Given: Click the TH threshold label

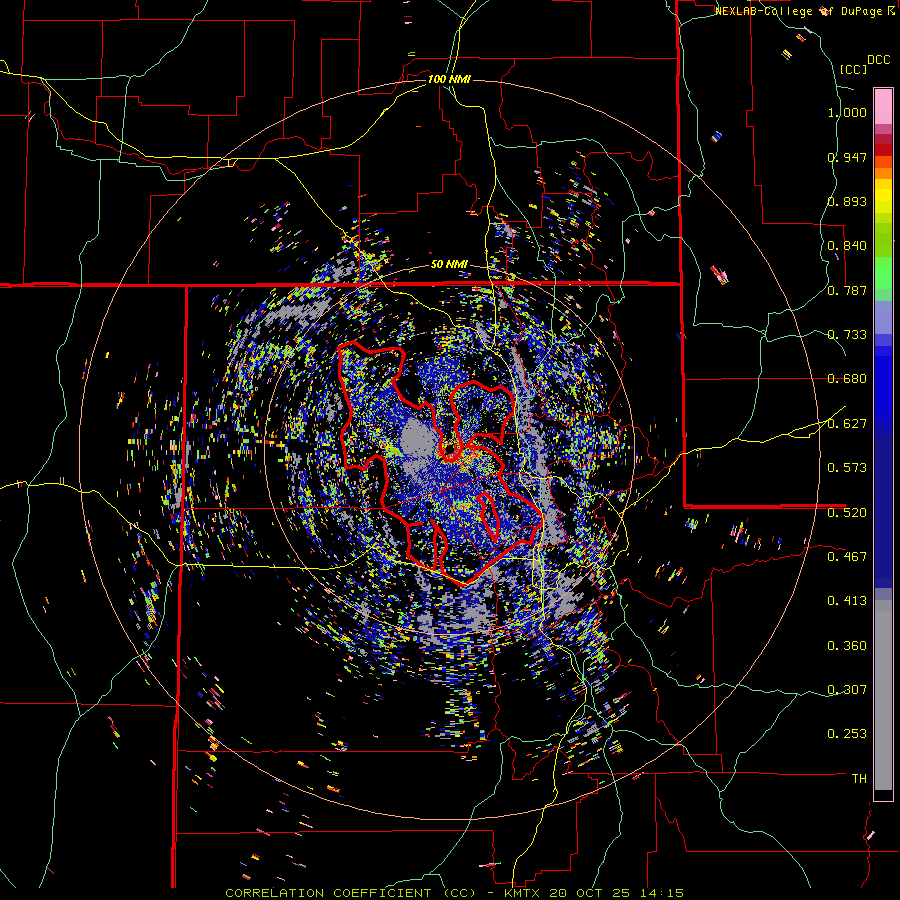Looking at the screenshot, I should tap(859, 779).
